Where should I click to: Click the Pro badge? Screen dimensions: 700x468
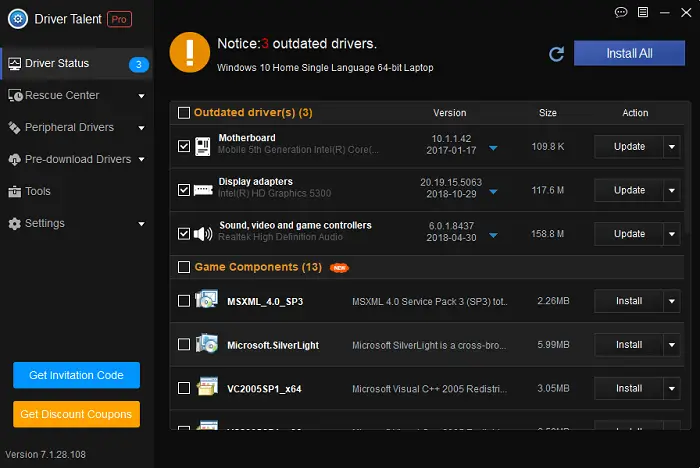(119, 19)
